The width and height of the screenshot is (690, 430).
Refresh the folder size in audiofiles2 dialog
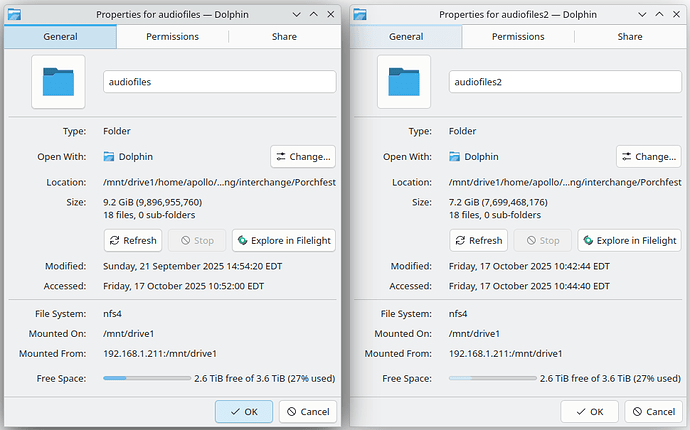(479, 240)
